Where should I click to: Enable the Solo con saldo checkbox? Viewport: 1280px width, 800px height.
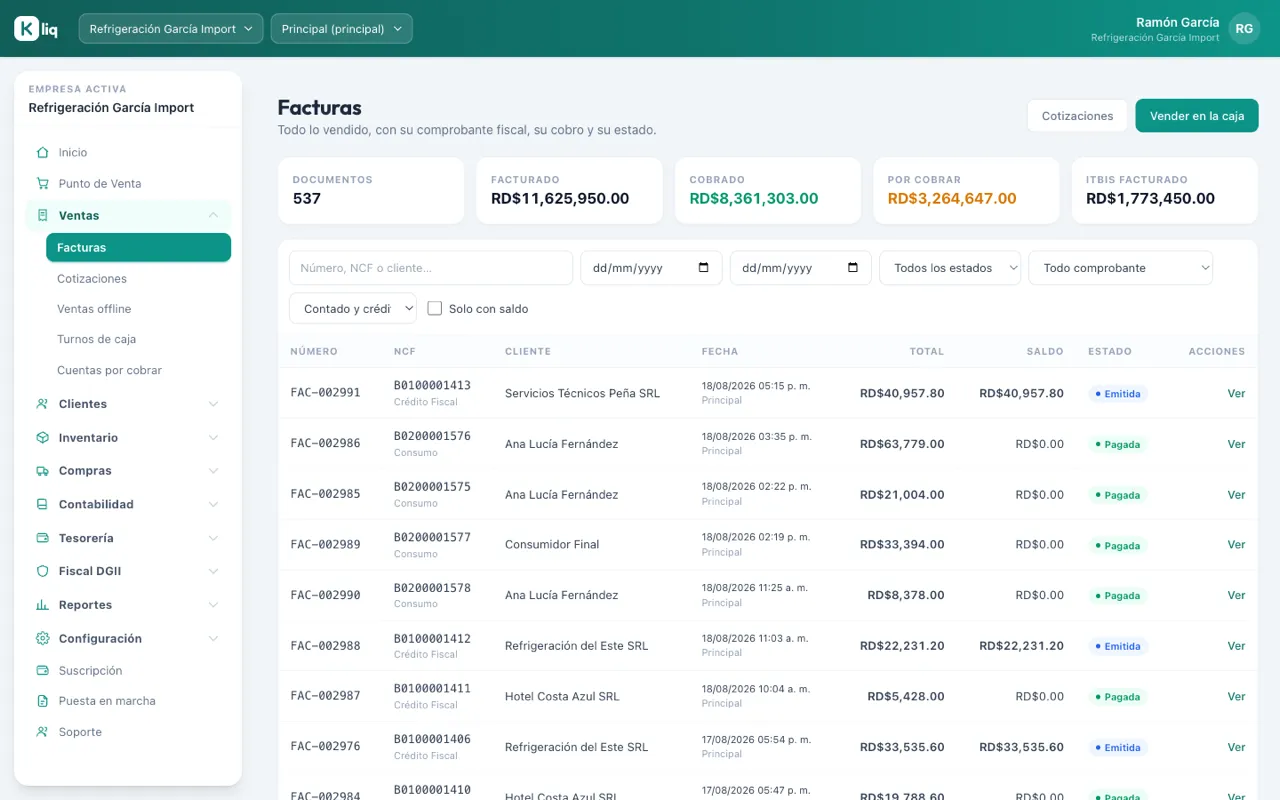(x=435, y=309)
